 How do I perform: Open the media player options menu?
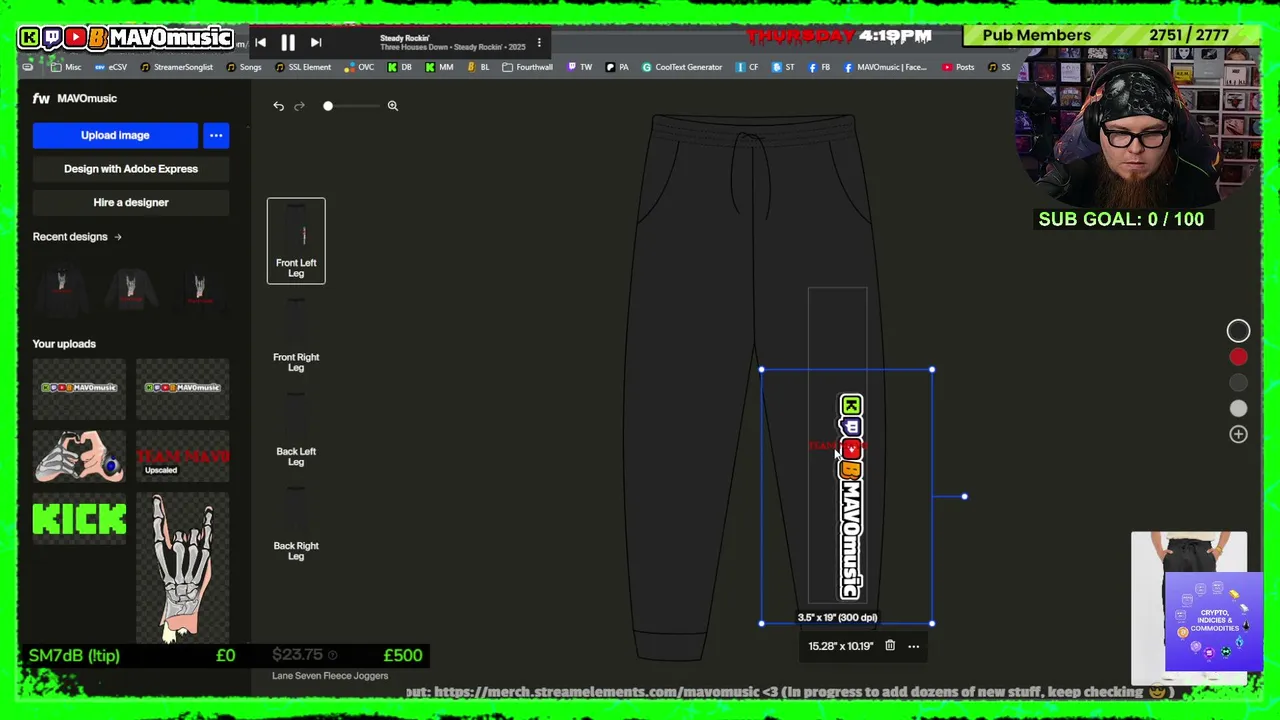[539, 42]
